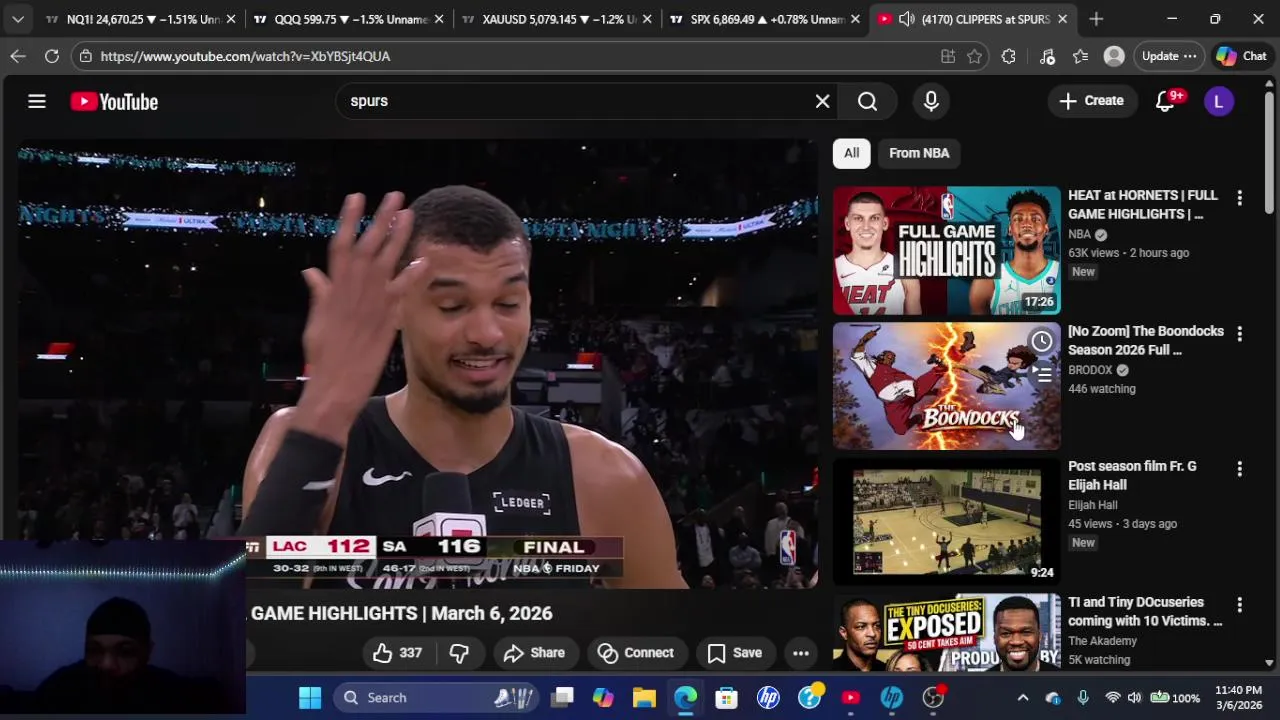Like the video with 337 likes
The width and height of the screenshot is (1280, 720).
(398, 653)
